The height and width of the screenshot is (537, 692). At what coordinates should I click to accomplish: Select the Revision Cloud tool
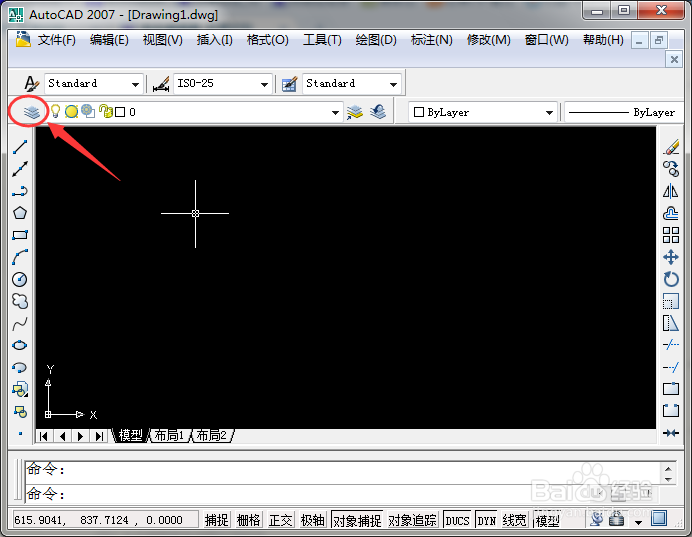coord(20,301)
